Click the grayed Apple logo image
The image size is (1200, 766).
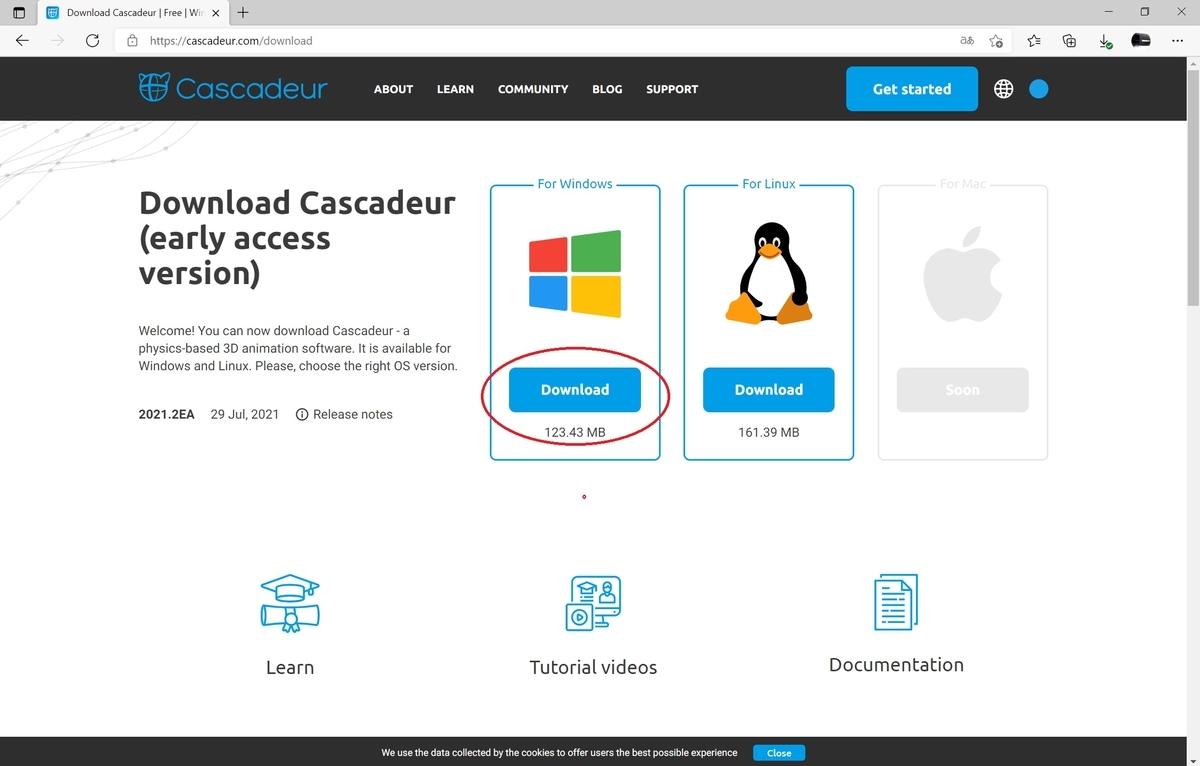962,272
